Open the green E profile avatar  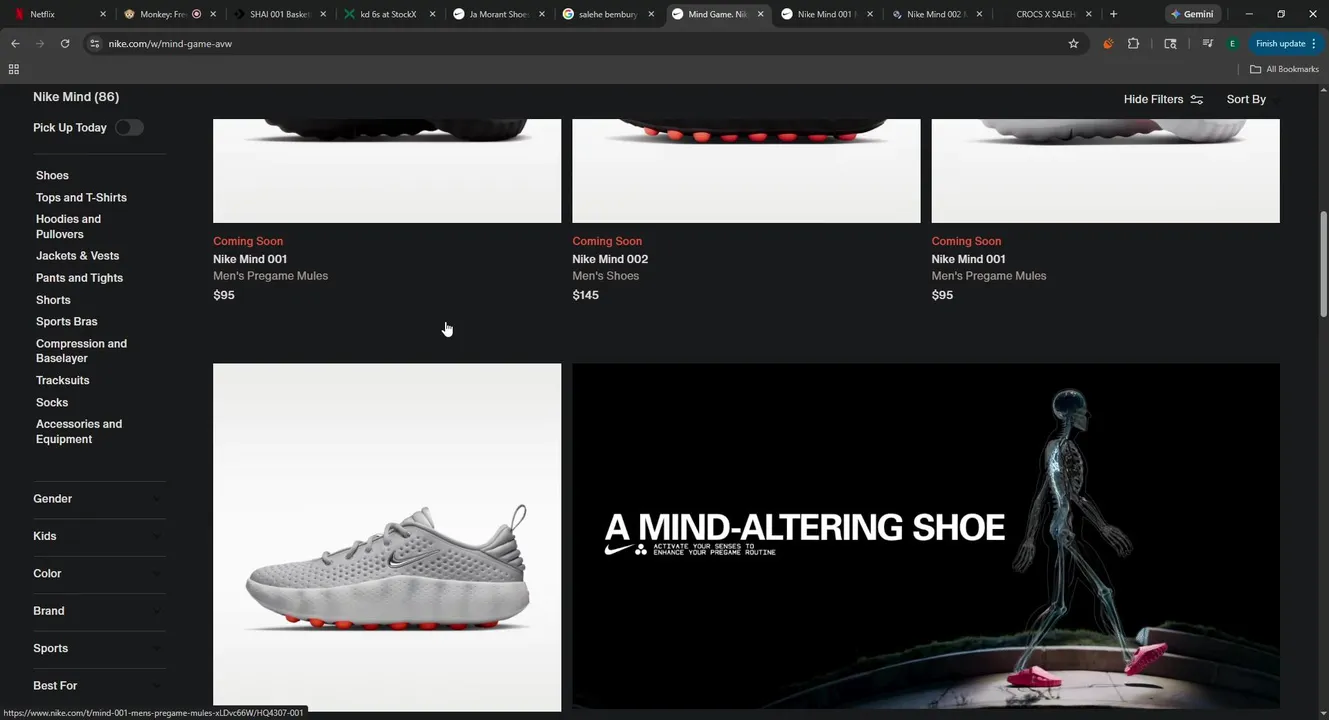point(1232,44)
